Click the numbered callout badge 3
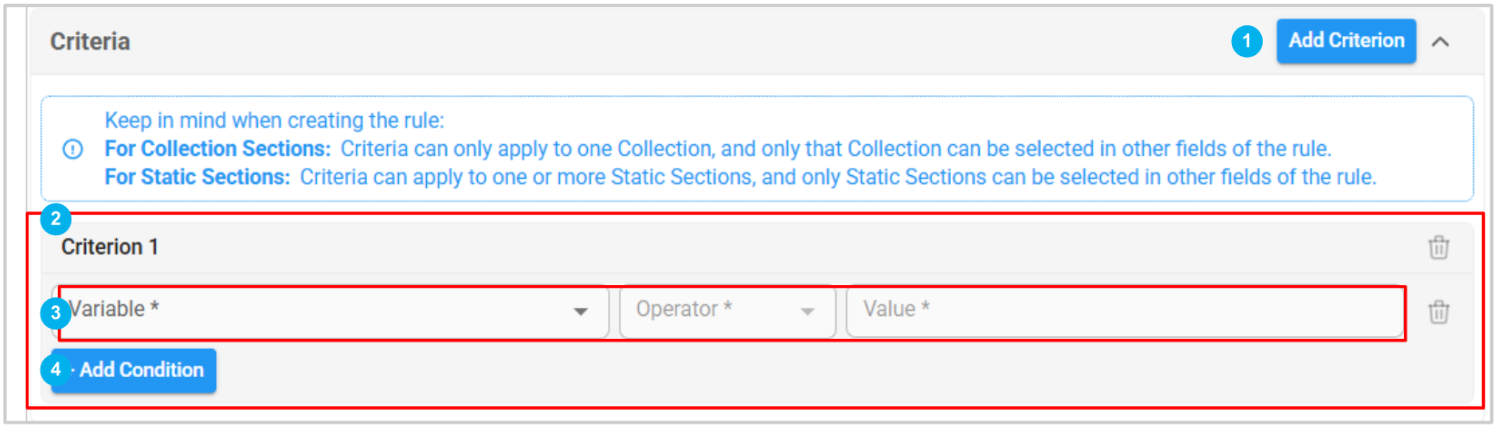The image size is (1497, 427). [56, 313]
